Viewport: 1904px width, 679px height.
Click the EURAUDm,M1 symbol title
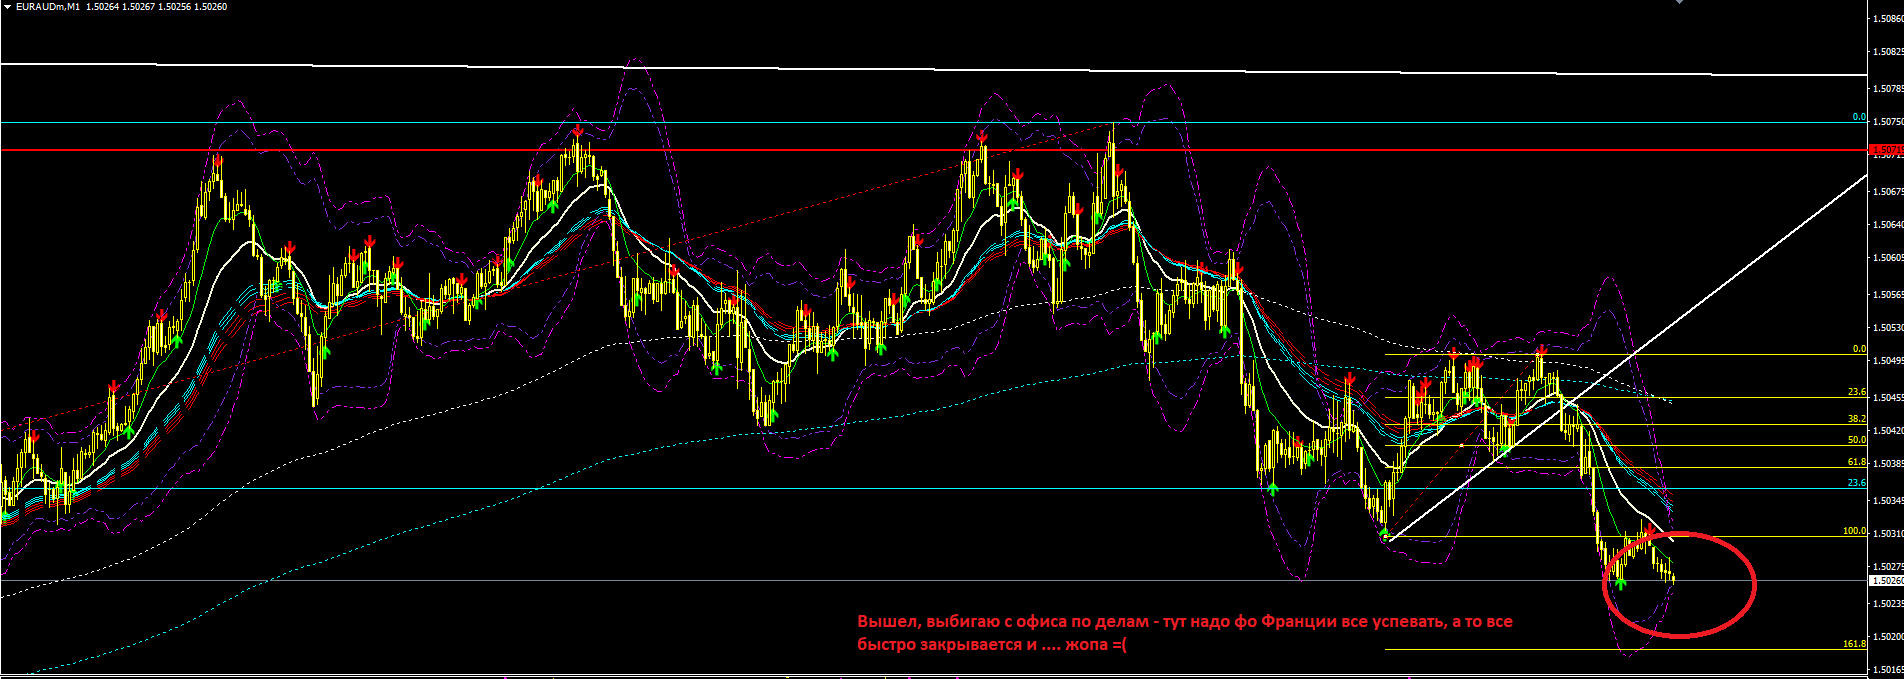(x=47, y=7)
